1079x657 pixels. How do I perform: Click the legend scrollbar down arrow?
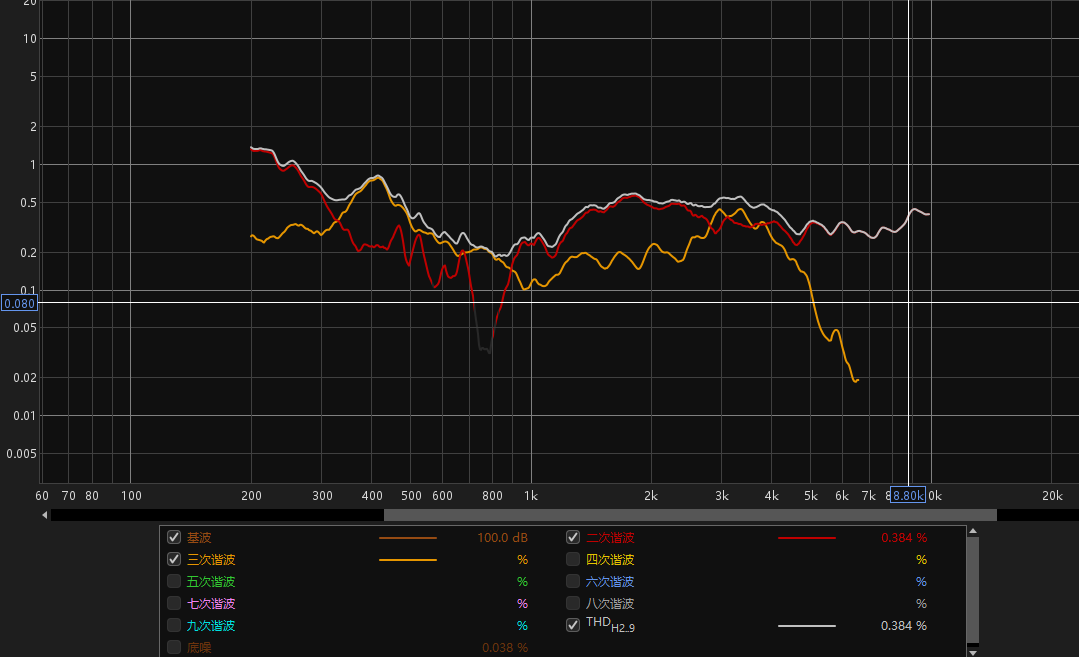point(973,651)
